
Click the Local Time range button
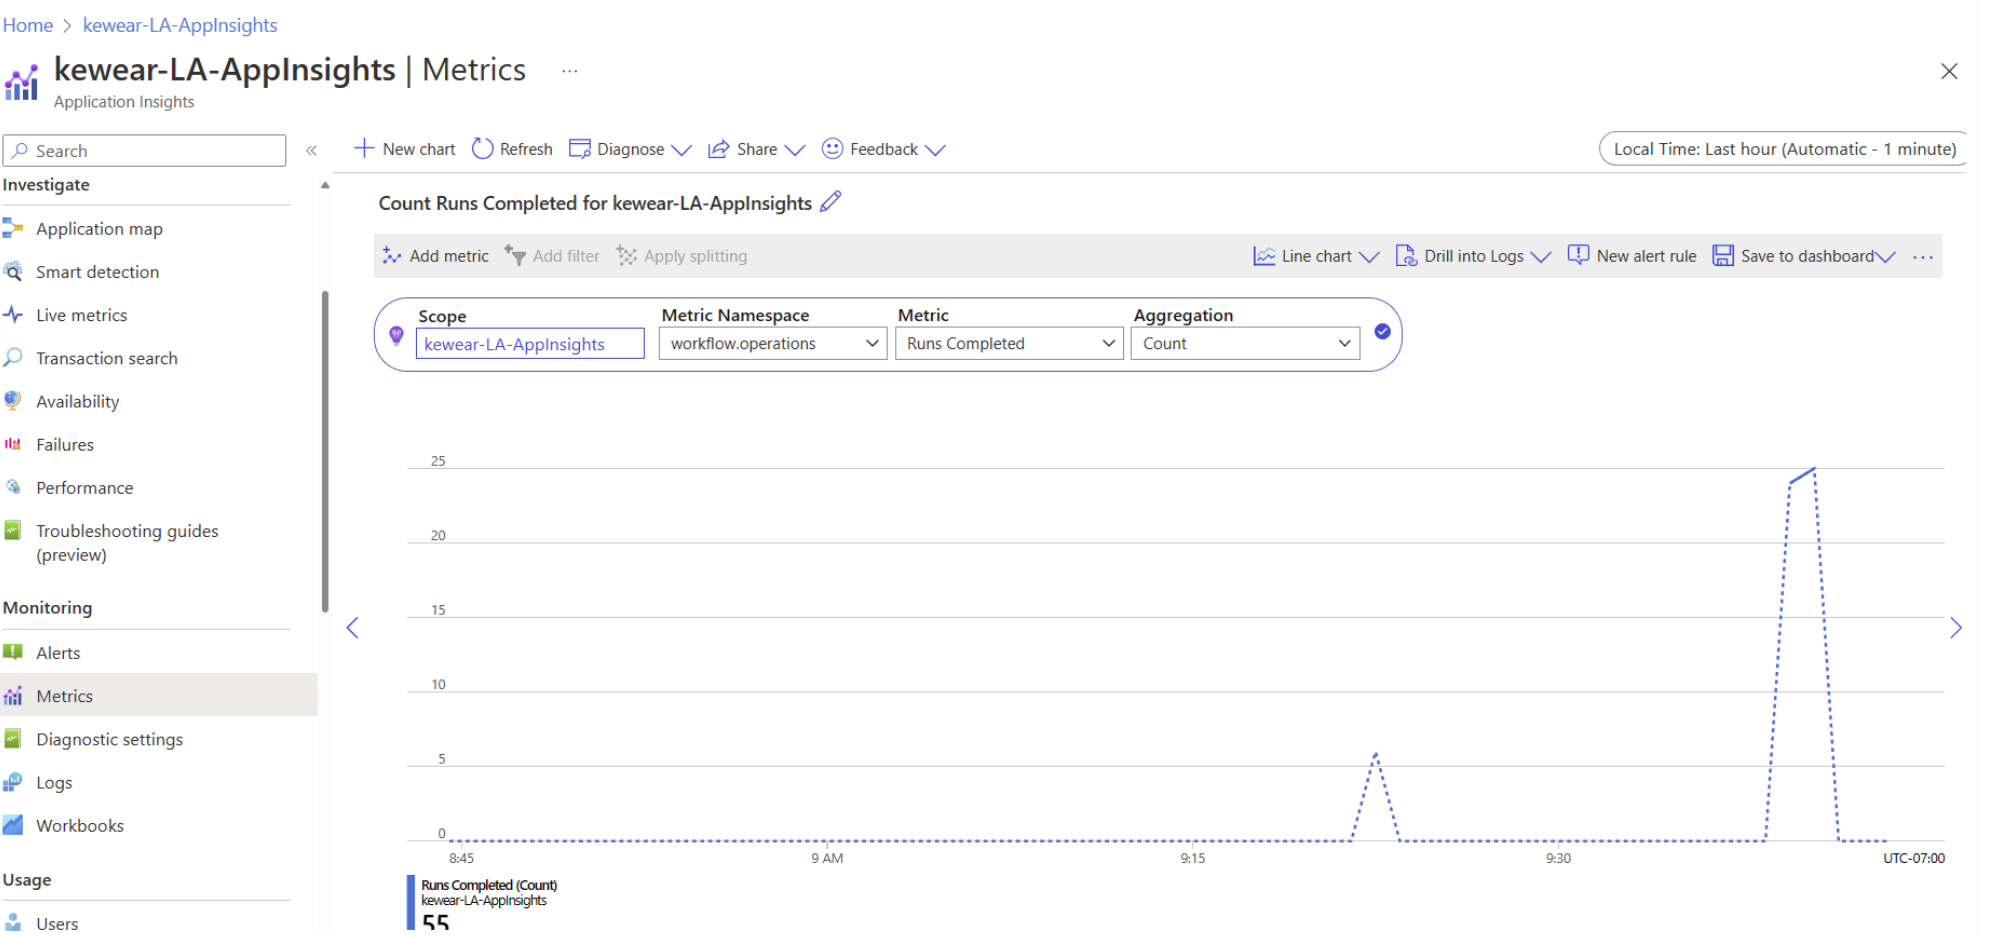(1783, 149)
